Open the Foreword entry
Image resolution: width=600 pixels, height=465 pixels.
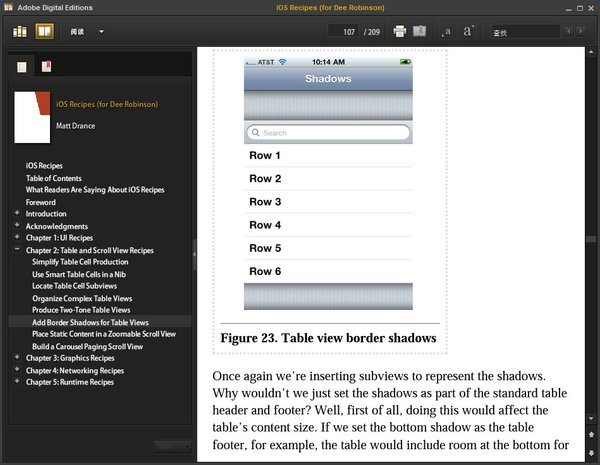click(41, 202)
